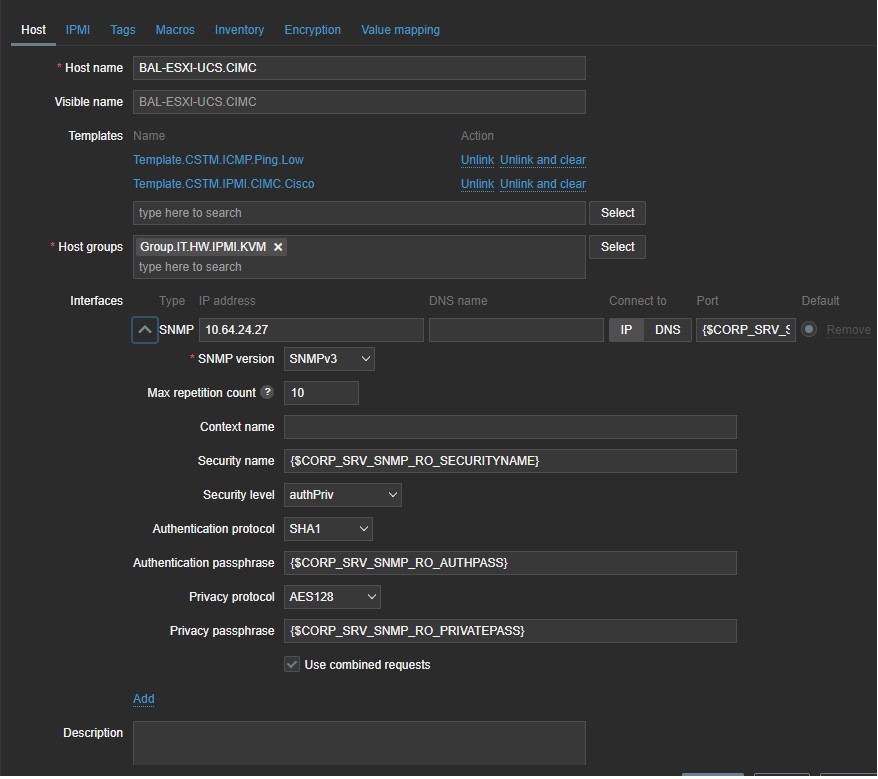Image resolution: width=878 pixels, height=779 pixels.
Task: Select the Default interface radio button
Action: tap(809, 330)
